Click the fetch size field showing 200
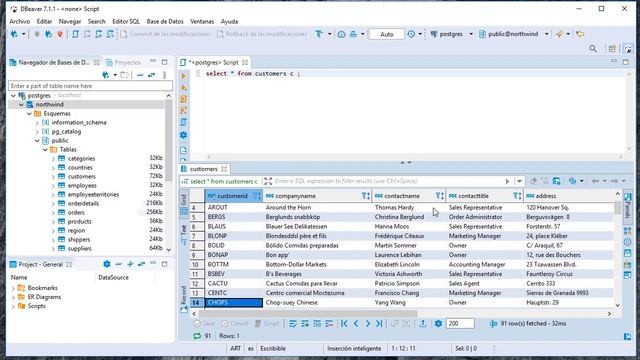640x360 pixels. pyautogui.click(x=460, y=324)
